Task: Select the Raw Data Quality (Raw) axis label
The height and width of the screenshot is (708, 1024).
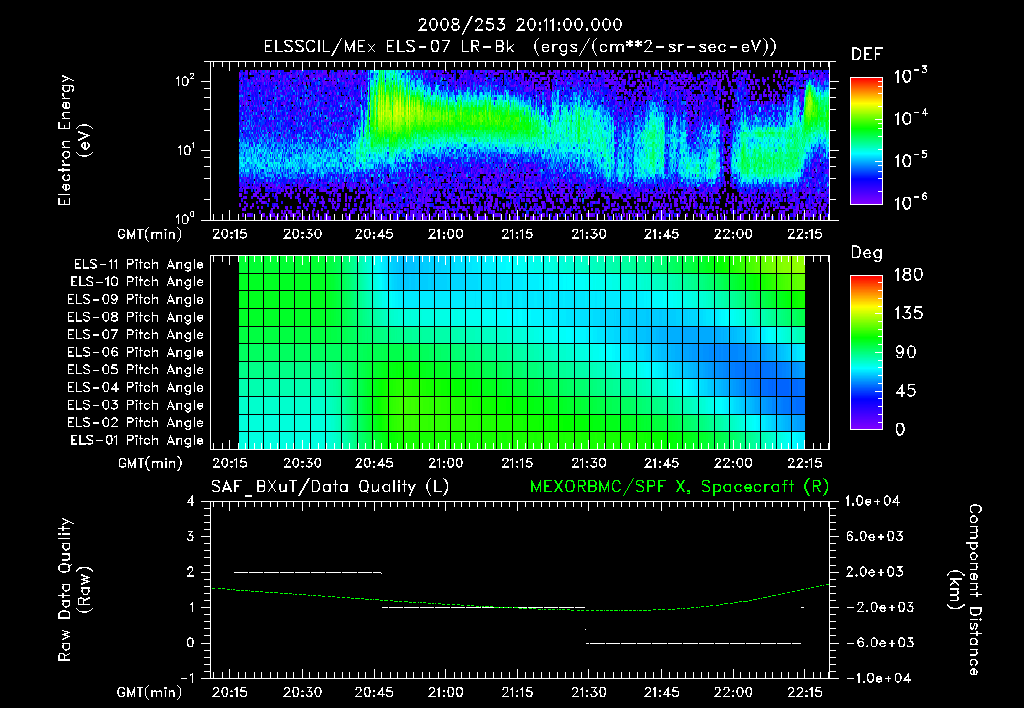Action: click(74, 590)
